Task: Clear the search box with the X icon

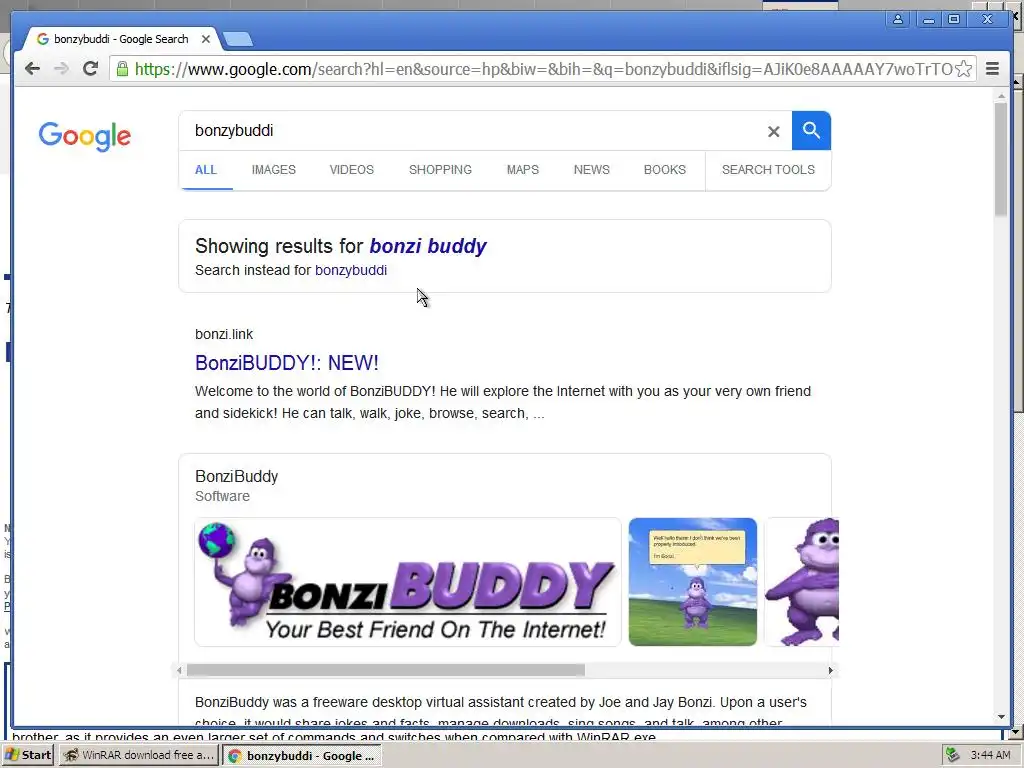Action: click(774, 131)
